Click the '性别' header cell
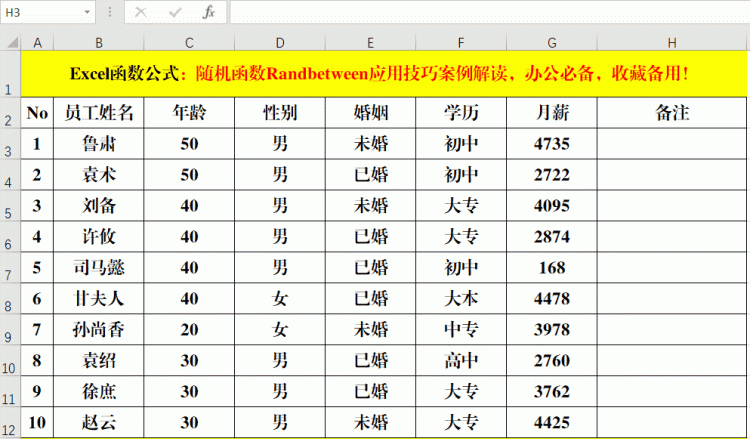750x439 pixels. 280,113
